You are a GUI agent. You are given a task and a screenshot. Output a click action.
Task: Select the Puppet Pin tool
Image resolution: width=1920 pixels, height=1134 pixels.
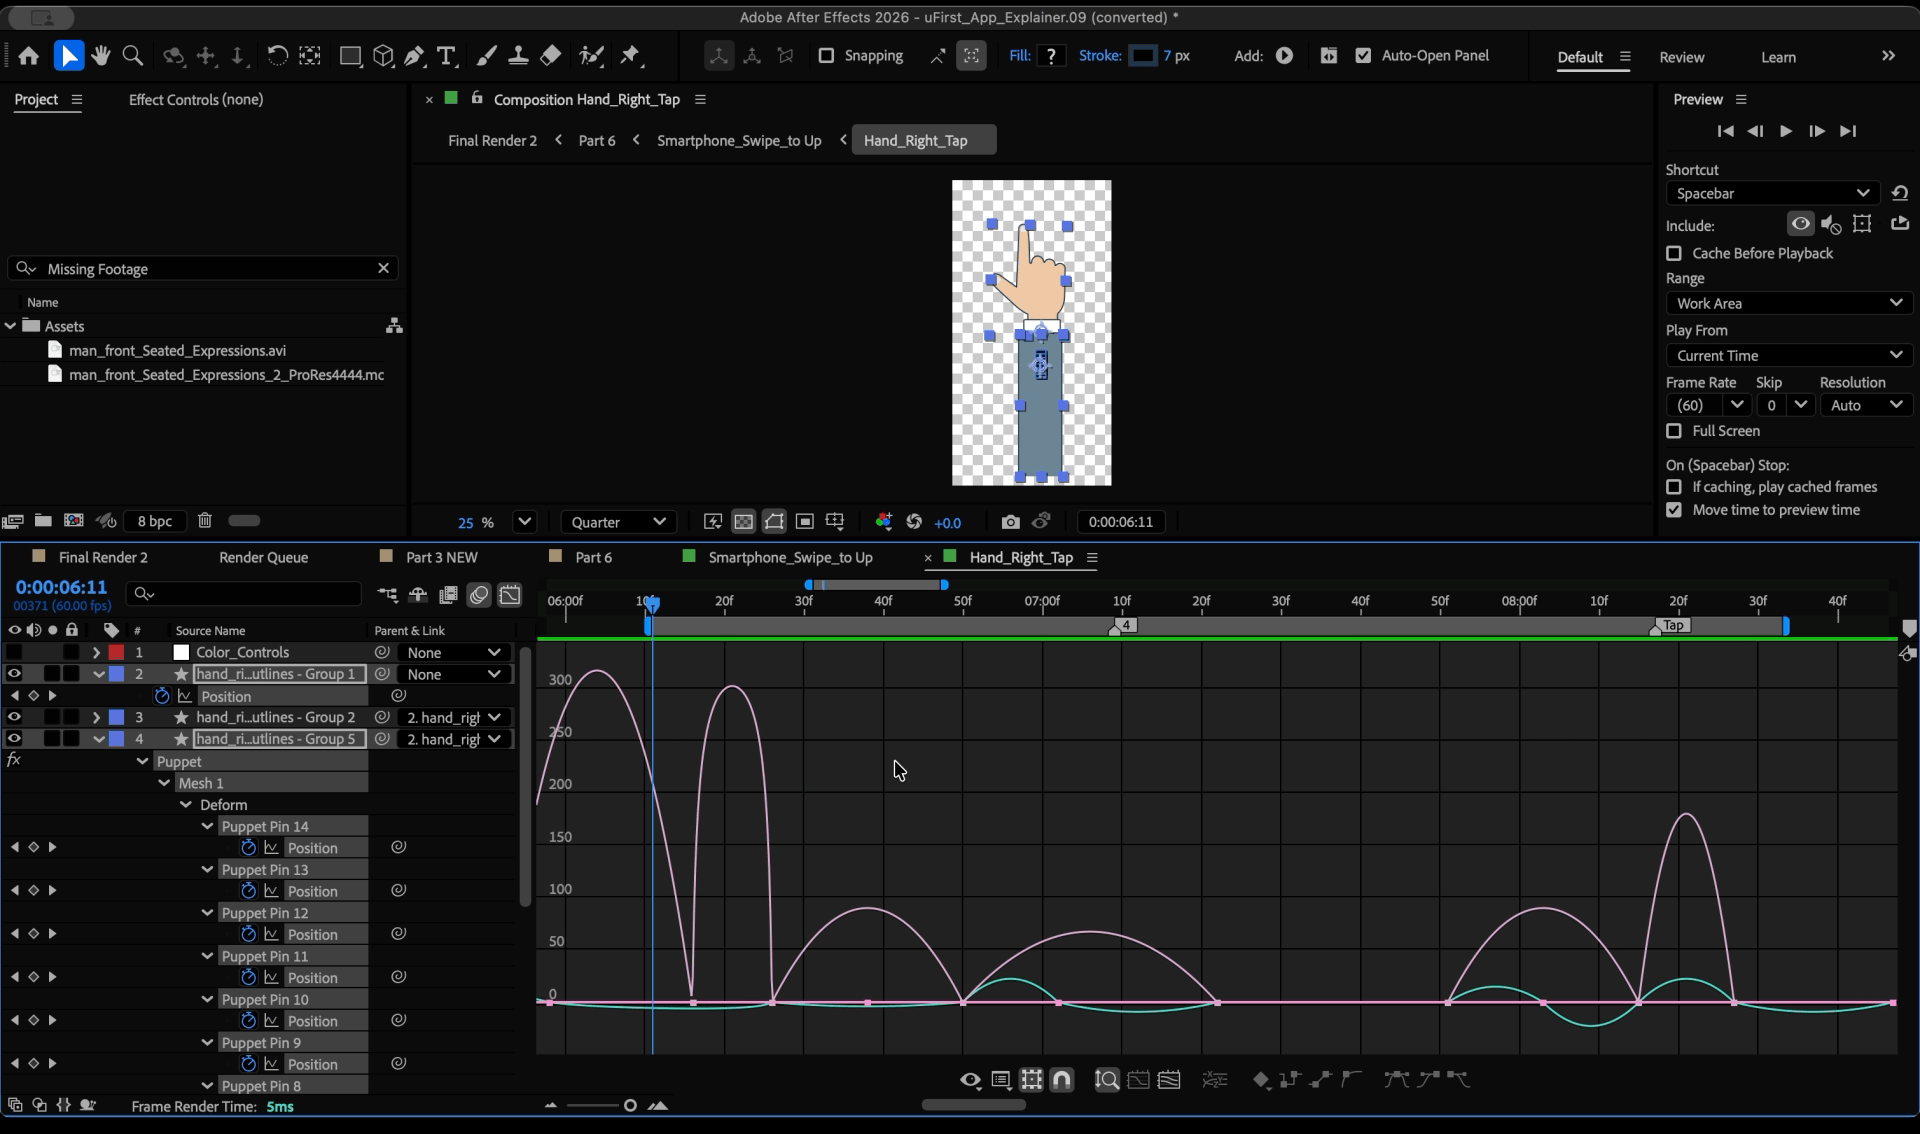pyautogui.click(x=630, y=56)
